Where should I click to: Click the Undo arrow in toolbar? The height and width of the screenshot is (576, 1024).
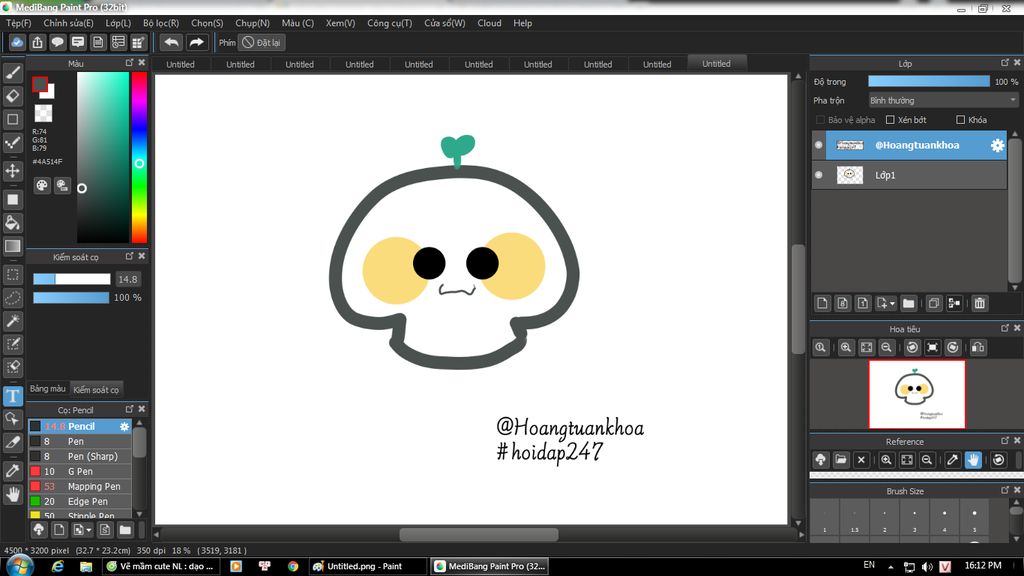pos(171,42)
